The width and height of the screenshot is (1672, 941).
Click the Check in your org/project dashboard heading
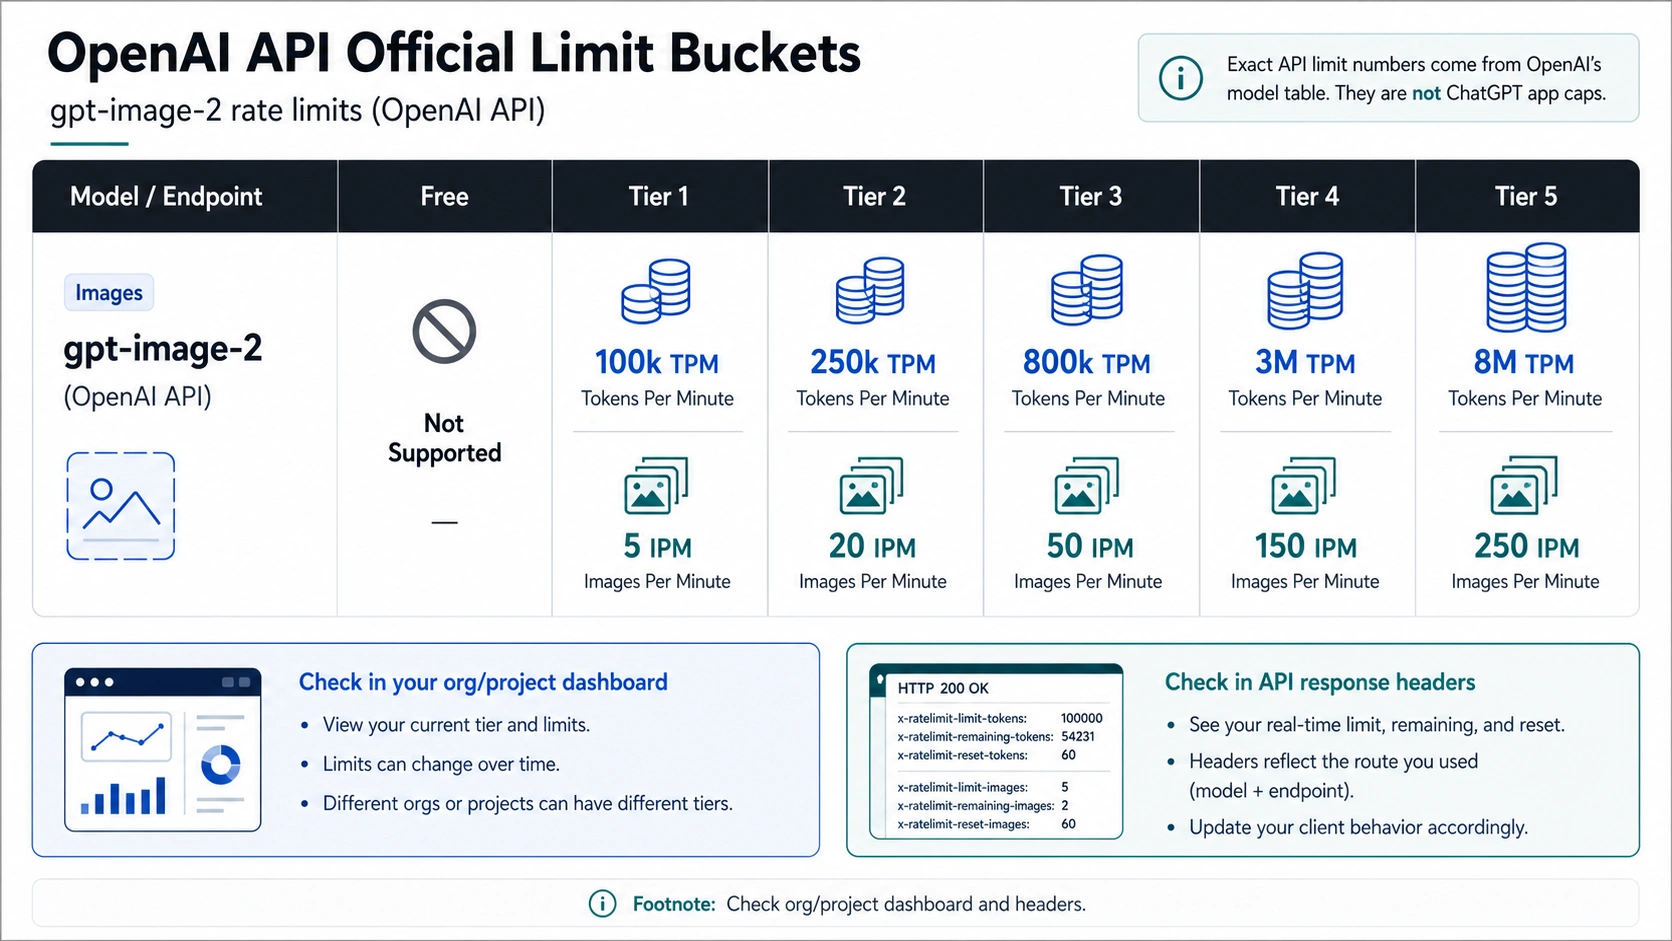point(483,682)
